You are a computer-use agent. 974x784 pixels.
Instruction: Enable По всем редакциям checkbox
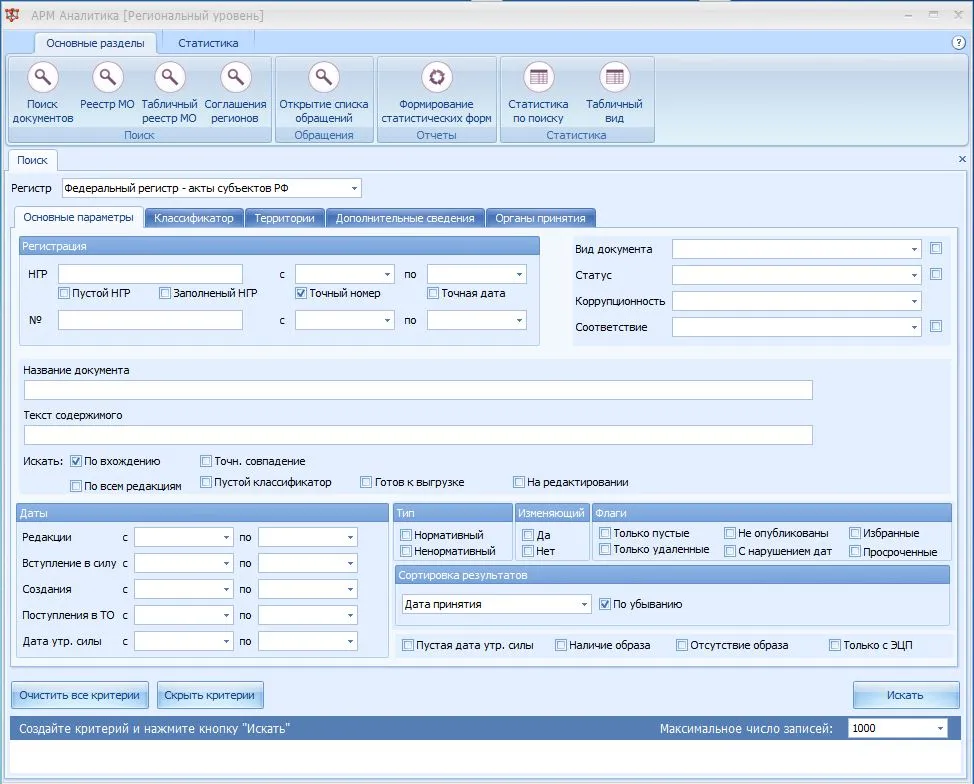tap(76, 486)
